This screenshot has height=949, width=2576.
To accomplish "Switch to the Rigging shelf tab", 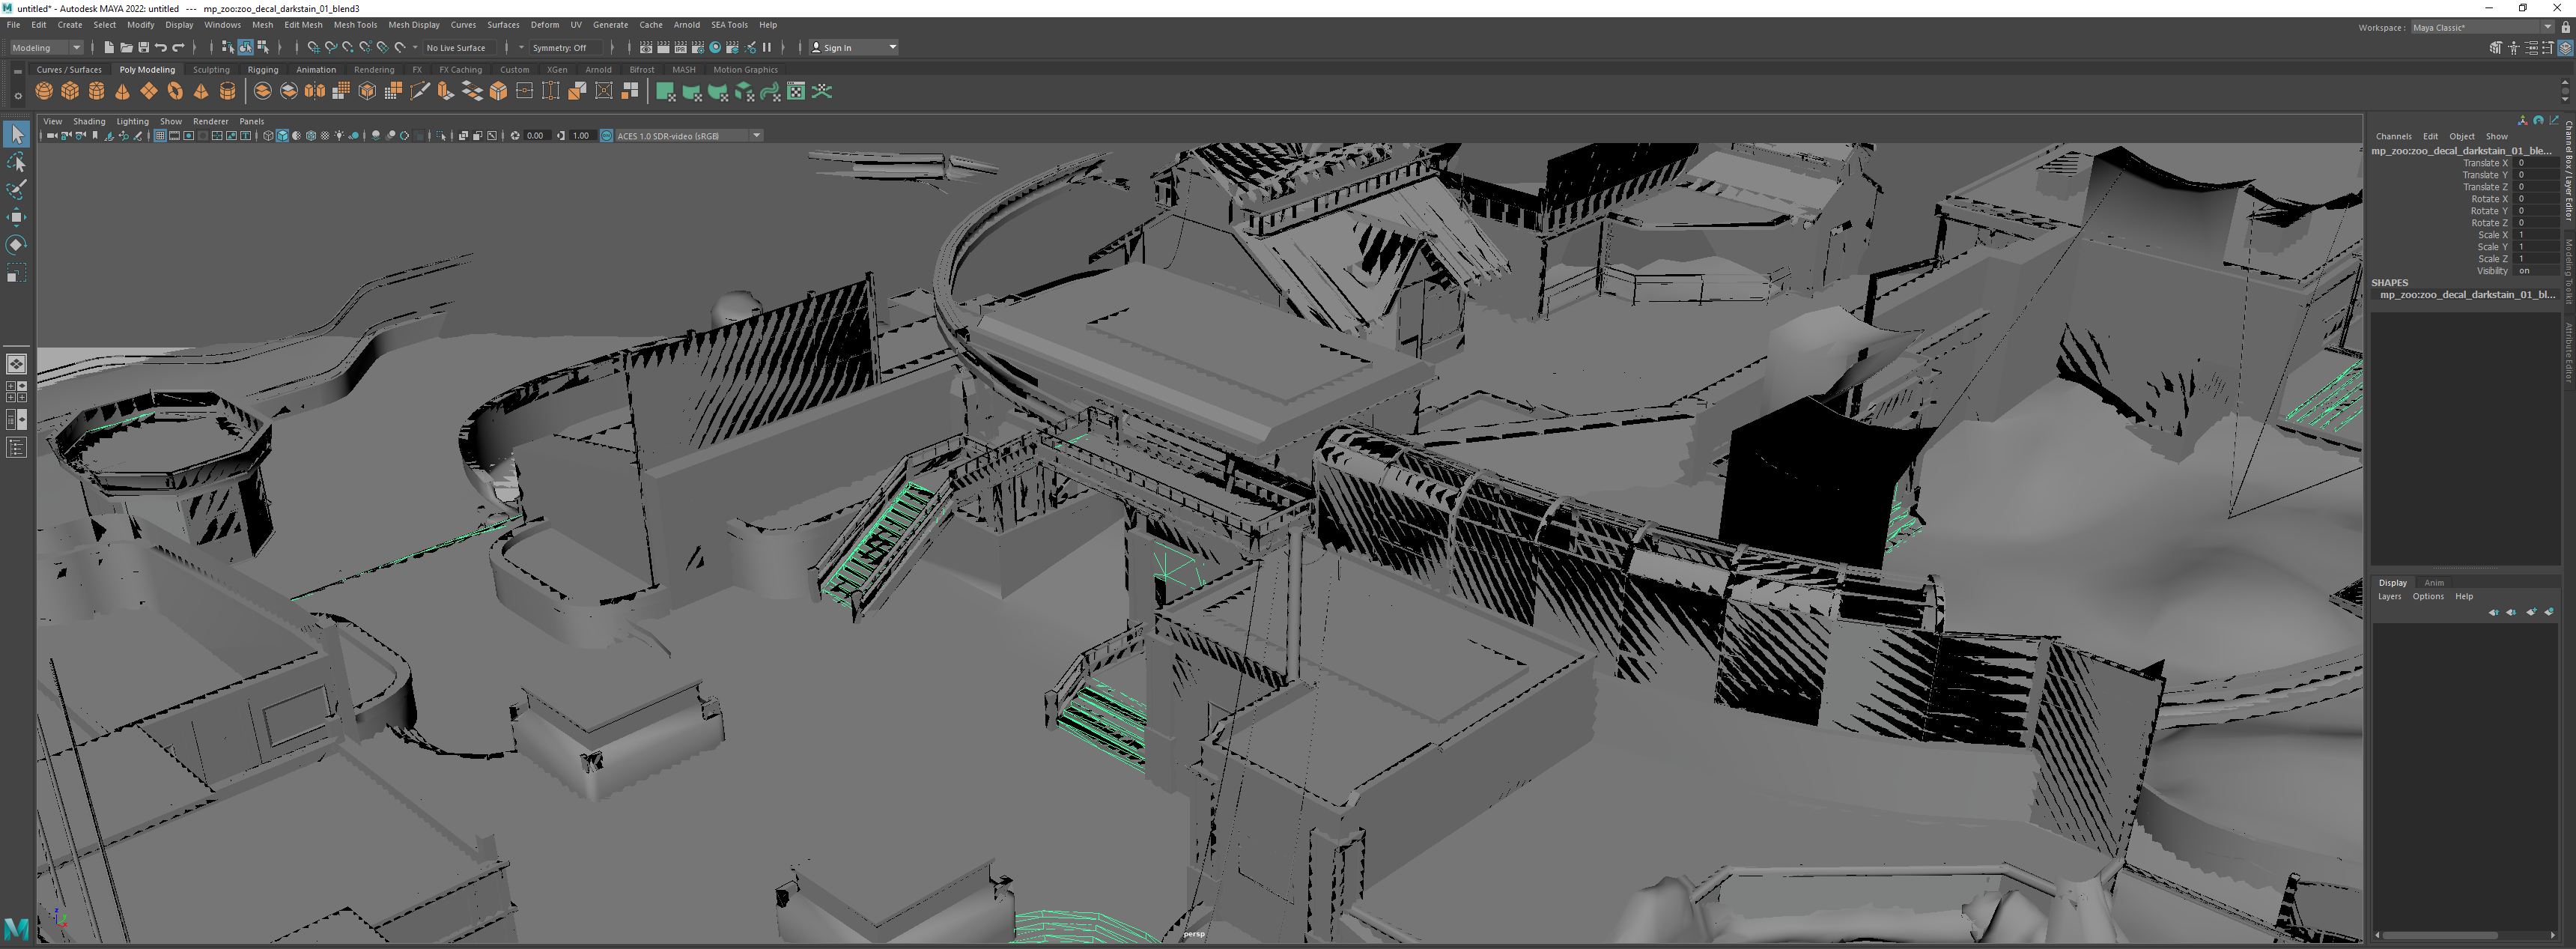I will coord(263,70).
